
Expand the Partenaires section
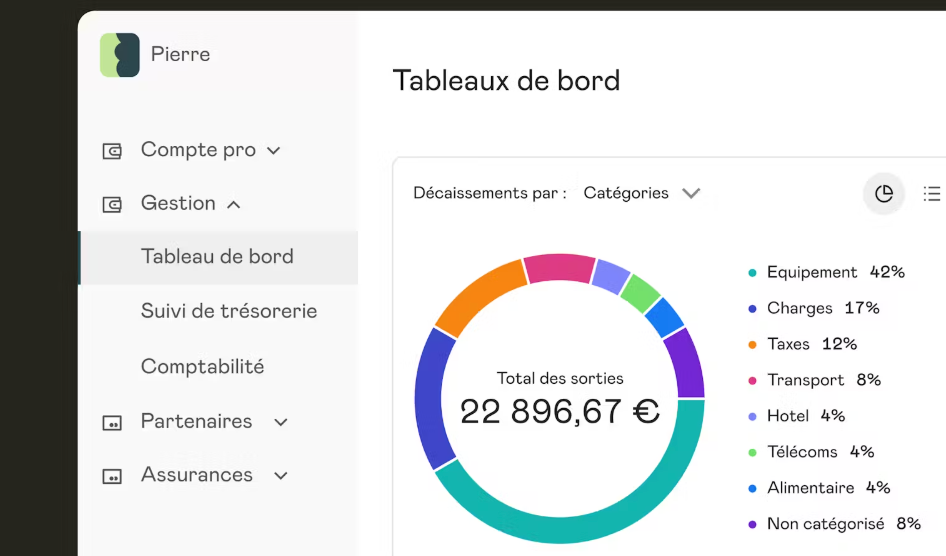(281, 423)
